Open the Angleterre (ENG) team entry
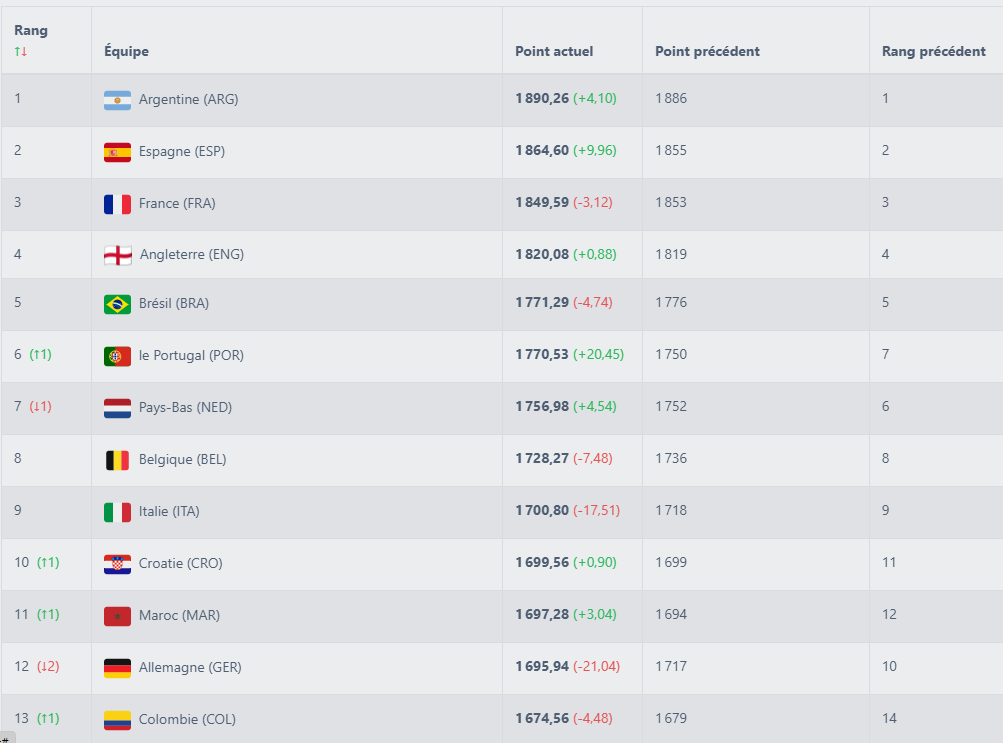 pos(192,254)
